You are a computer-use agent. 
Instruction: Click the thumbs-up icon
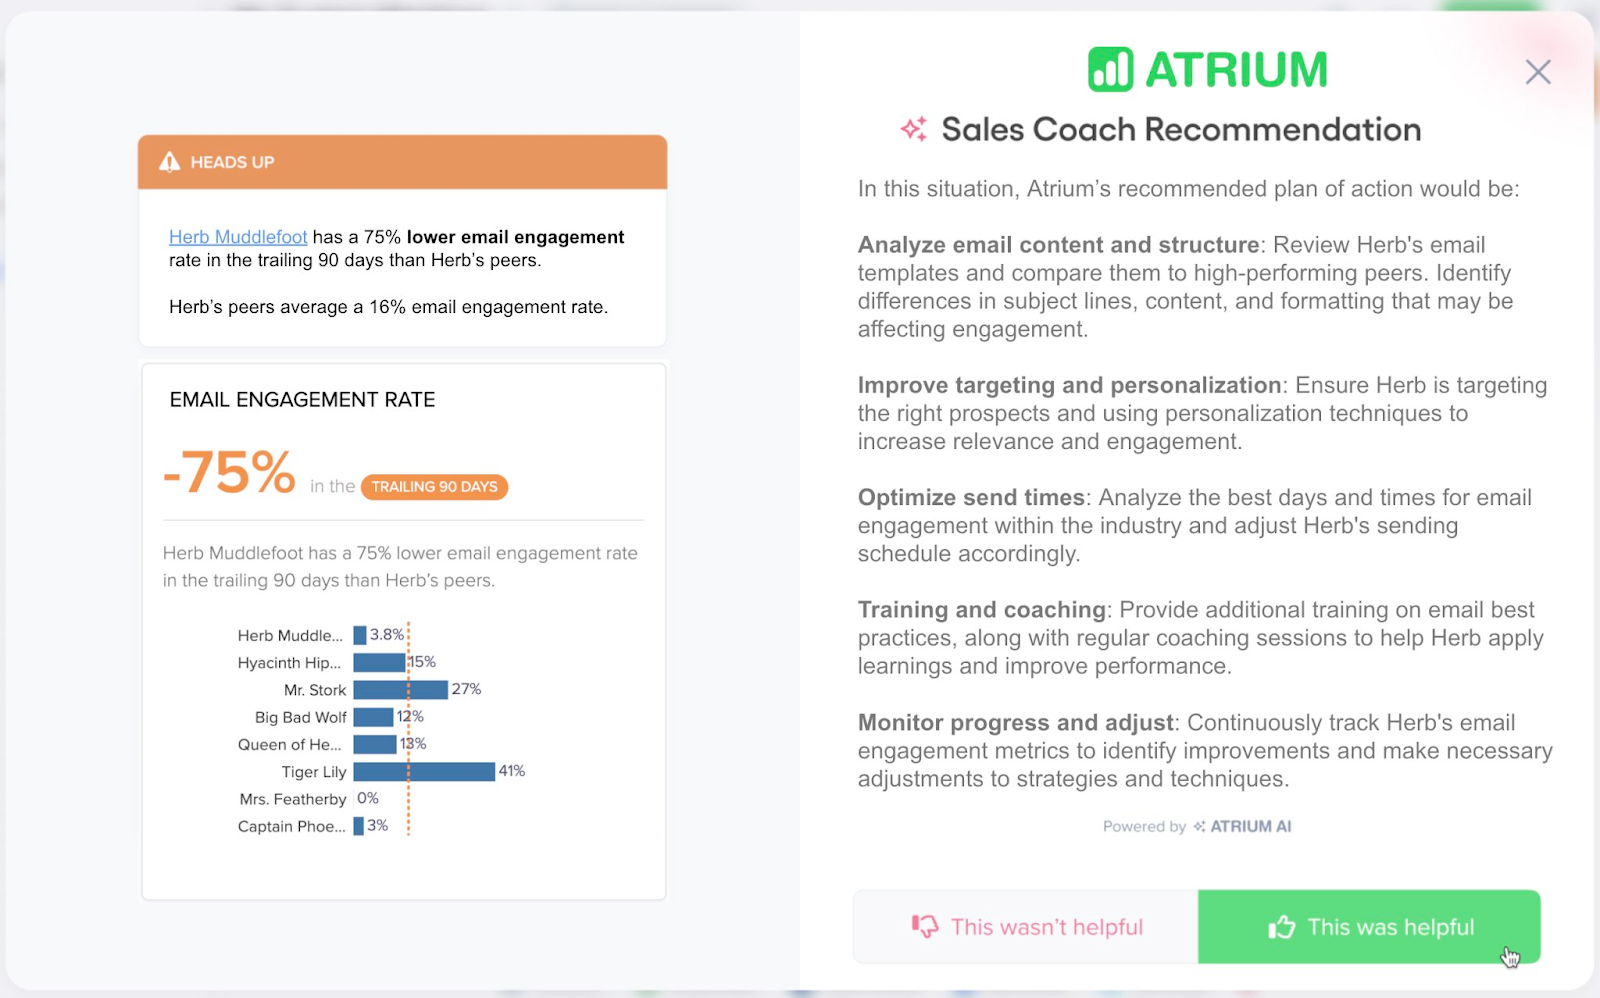[x=1282, y=927]
